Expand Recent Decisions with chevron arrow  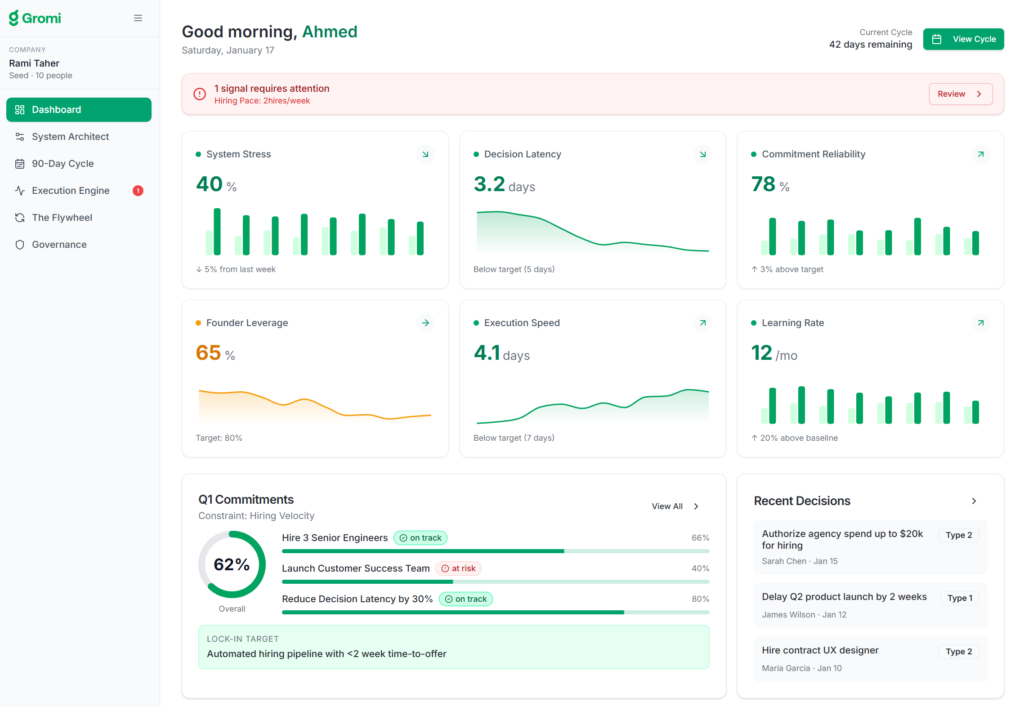pos(974,501)
